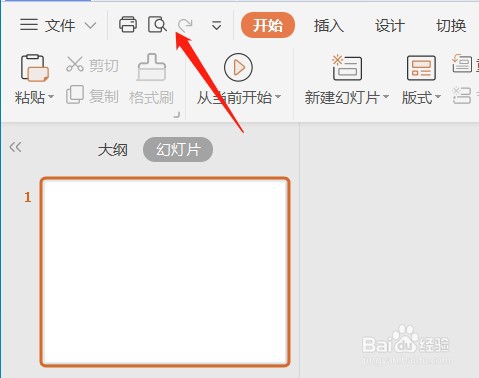Expand the 新建幻灯片 dropdown
Viewport: 479px width, 378px height.
(386, 97)
